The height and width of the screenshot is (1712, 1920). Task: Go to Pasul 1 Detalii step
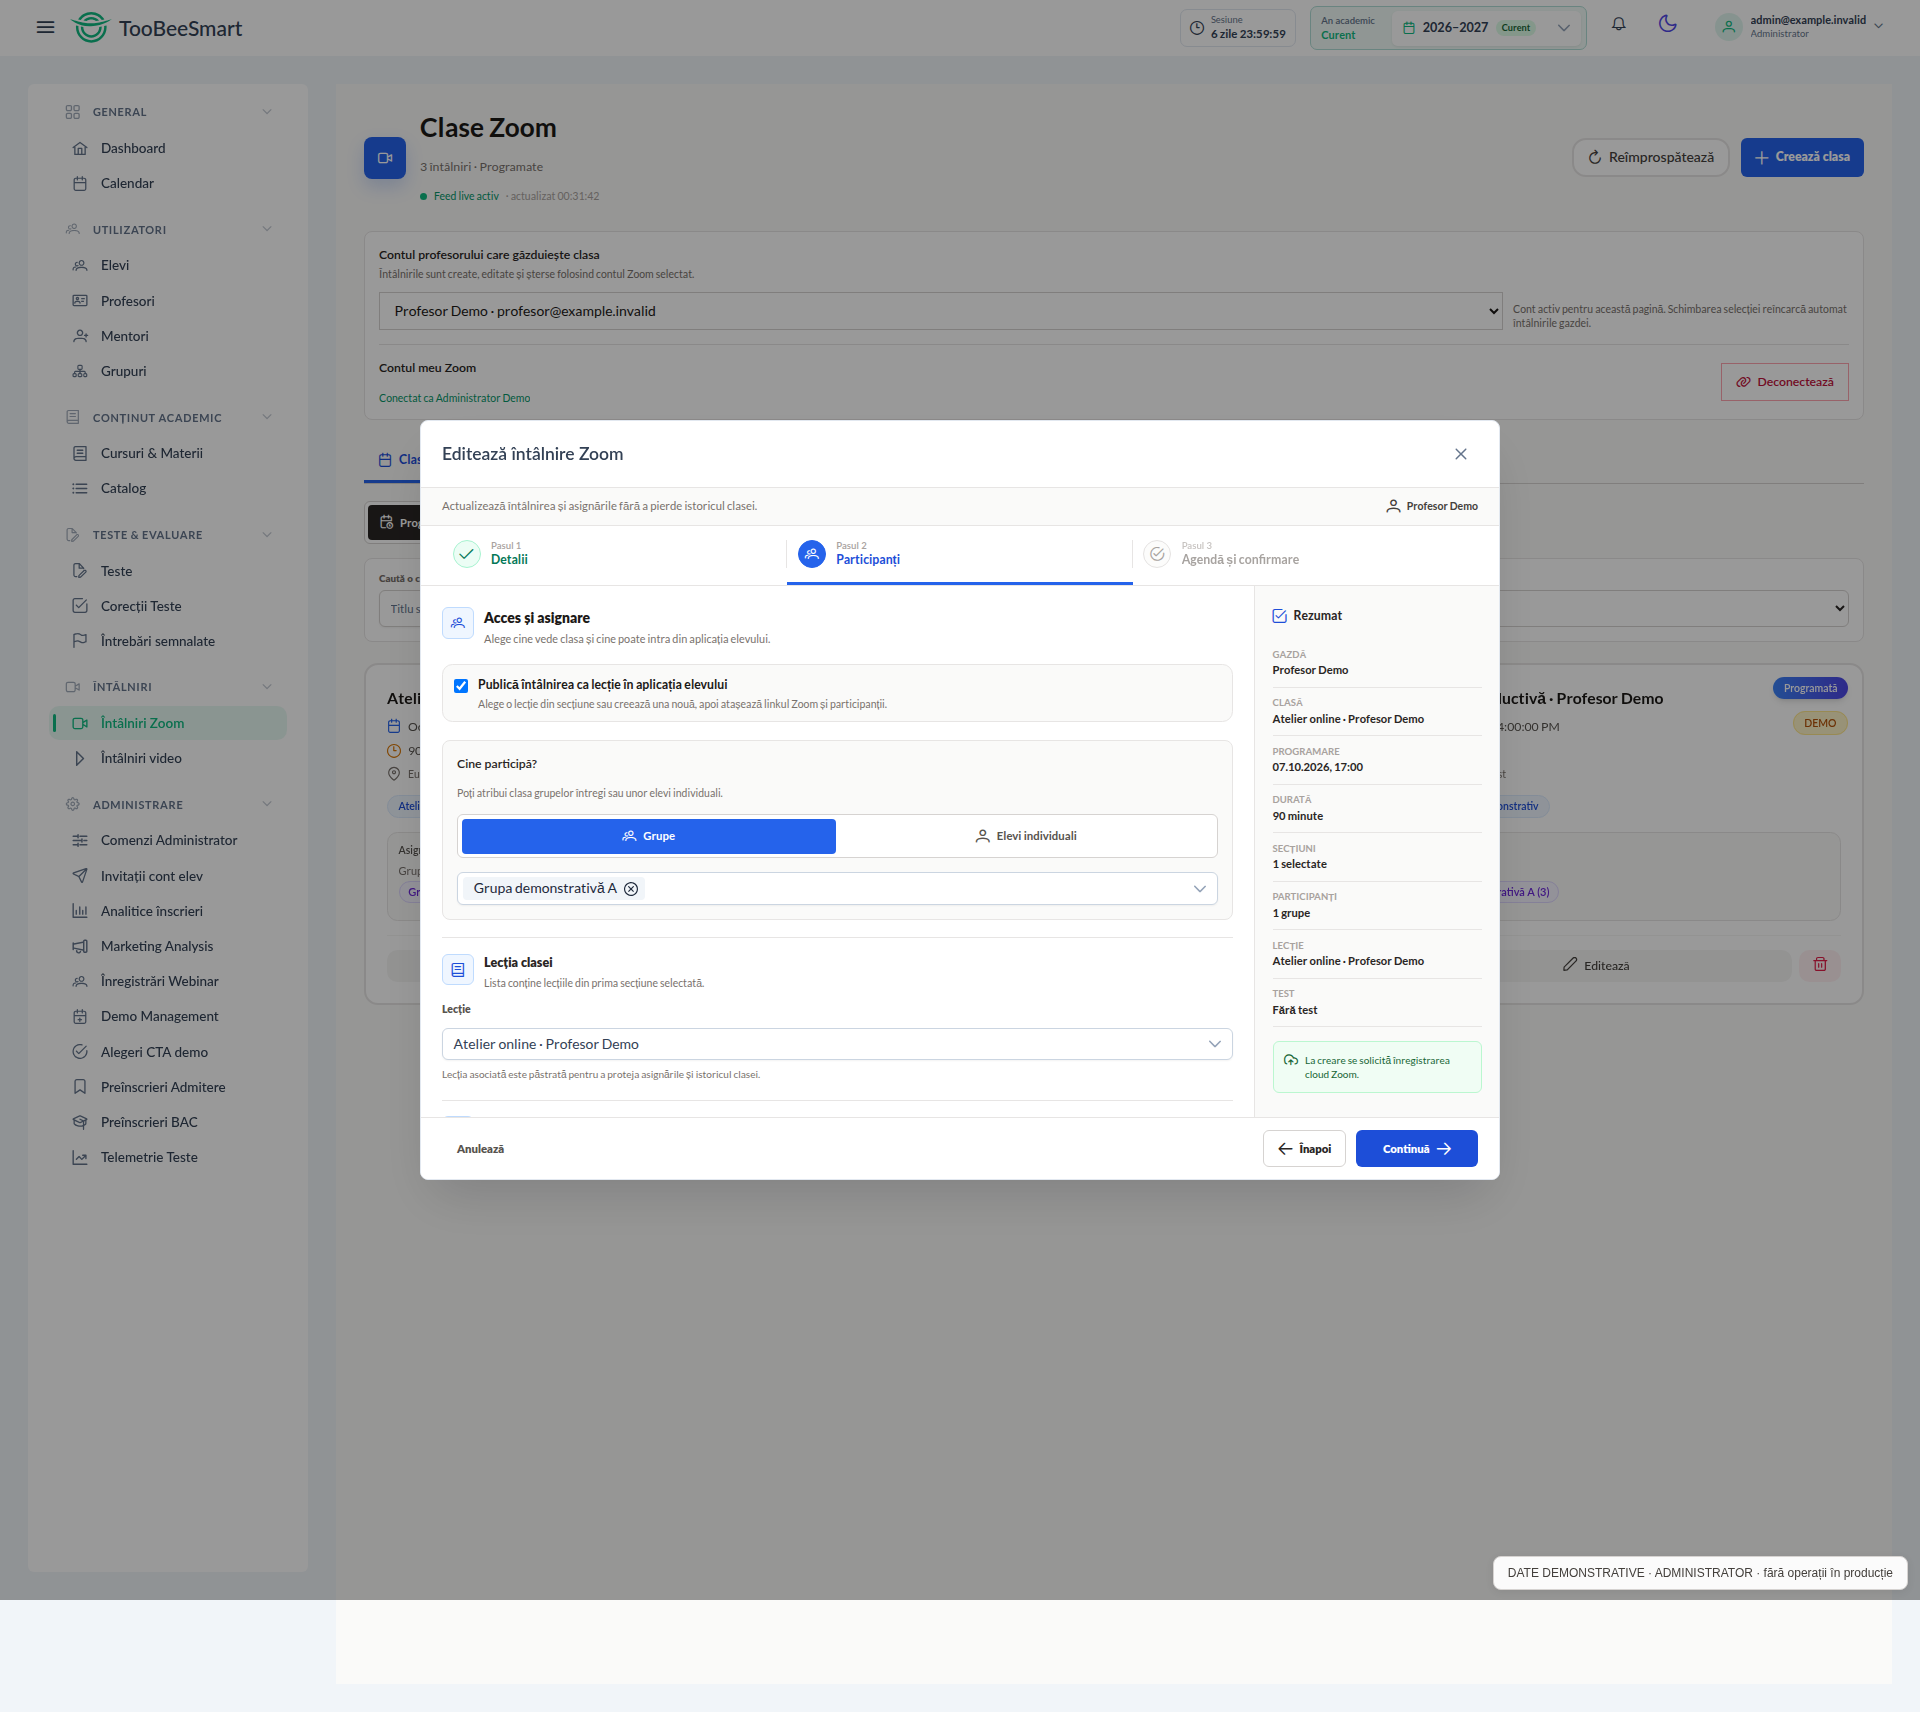coord(613,554)
